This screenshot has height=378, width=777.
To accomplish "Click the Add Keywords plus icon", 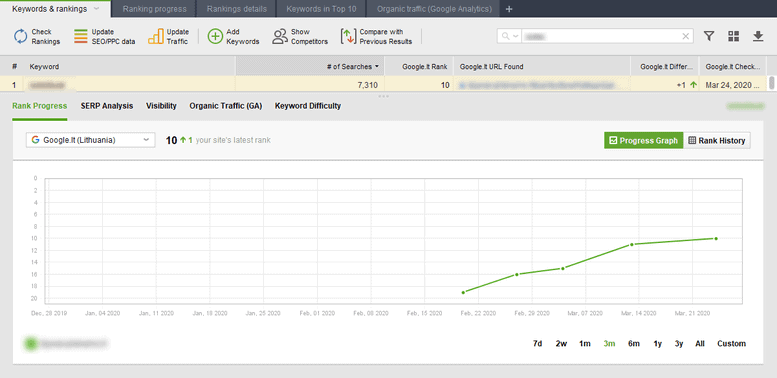I will click(215, 37).
